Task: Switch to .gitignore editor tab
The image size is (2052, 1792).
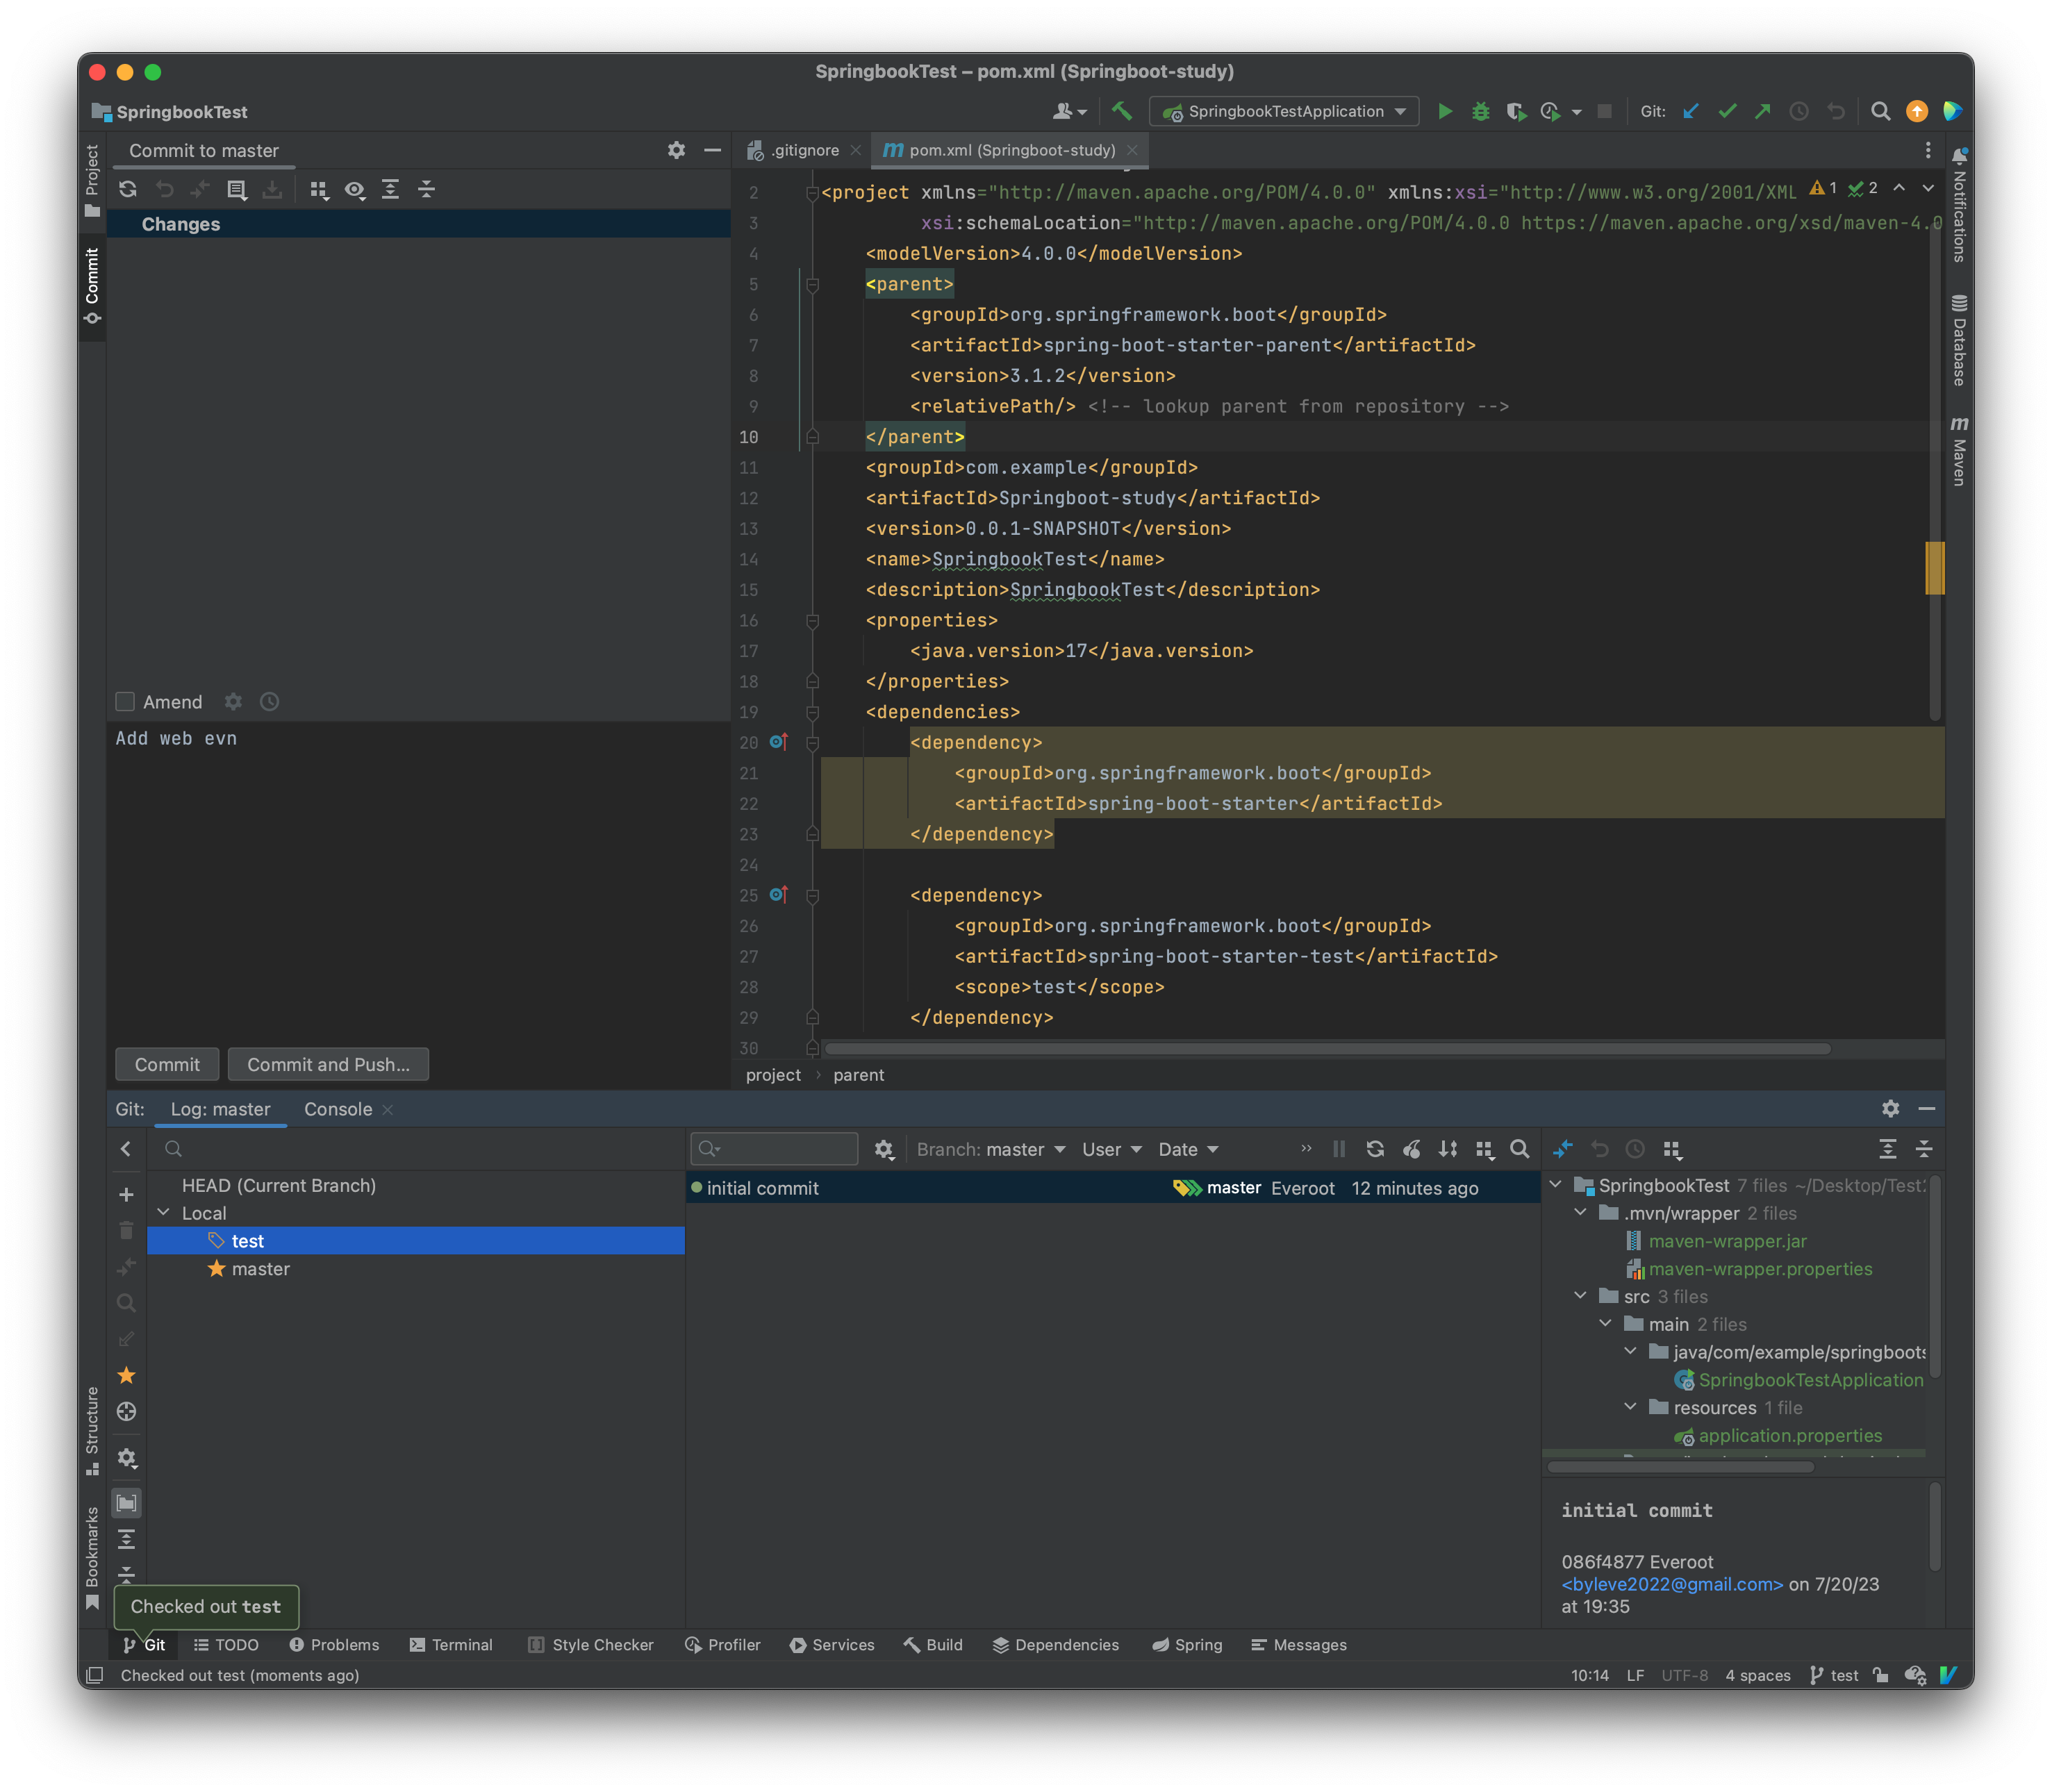Action: coord(804,150)
